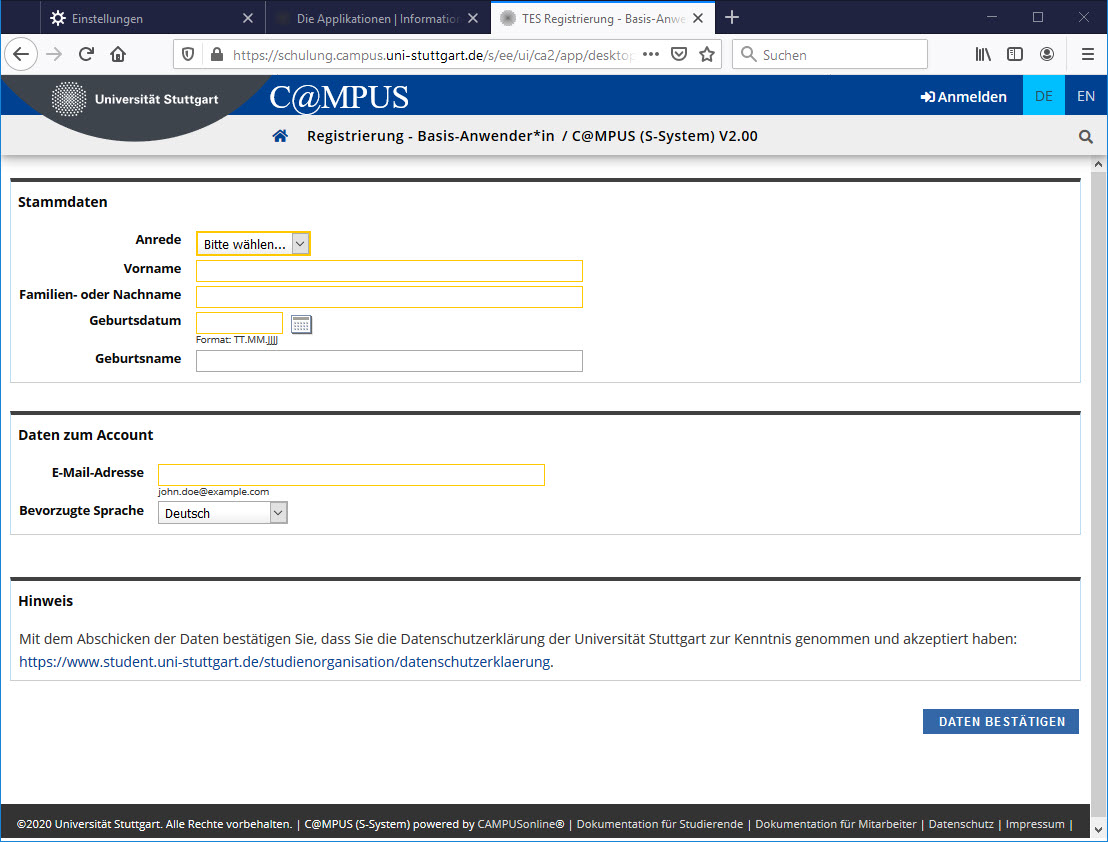Reload the current page
The width and height of the screenshot is (1108, 842).
[x=86, y=54]
